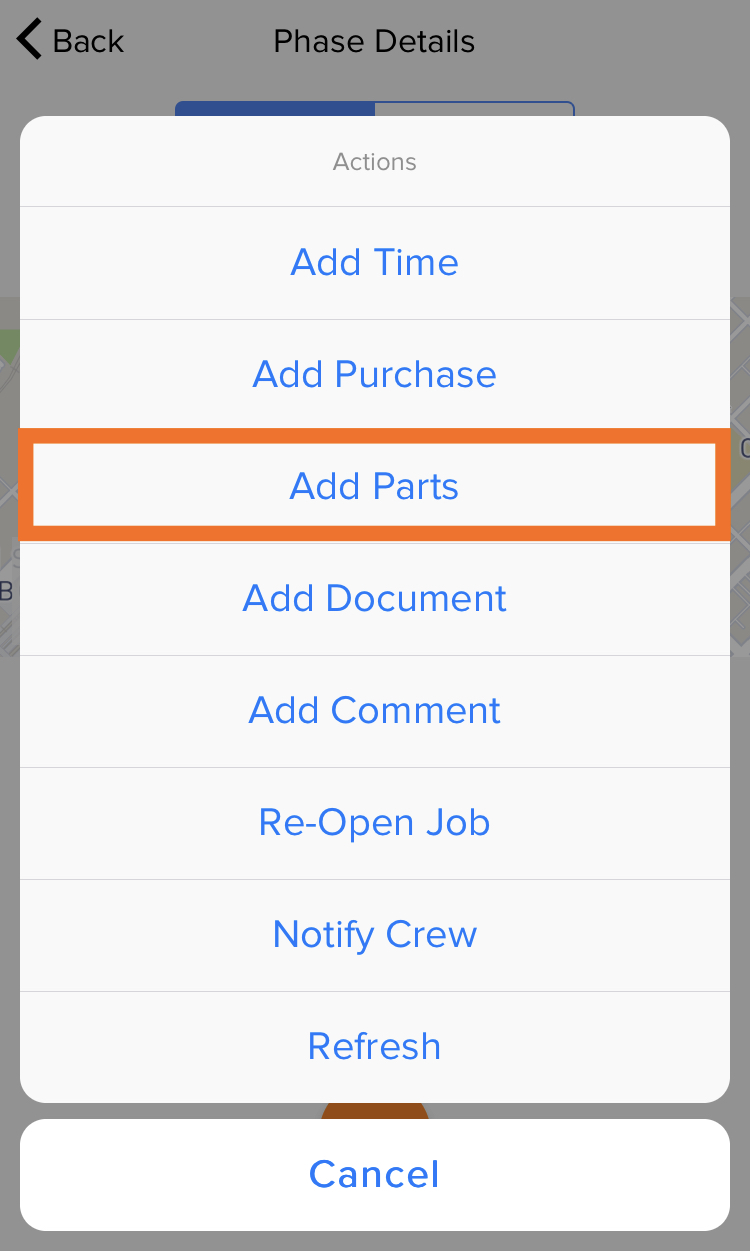Switch to the unfilled right segment tab
Image resolution: width=750 pixels, height=1251 pixels.
pos(475,108)
